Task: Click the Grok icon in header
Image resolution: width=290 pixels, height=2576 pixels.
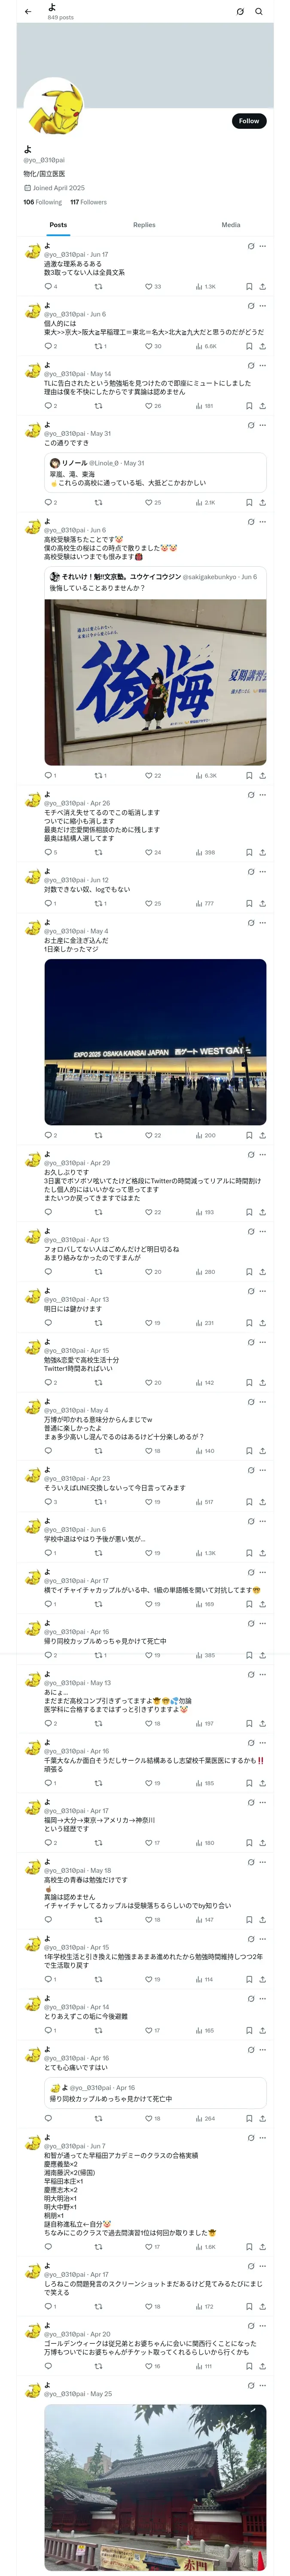Action: pos(240,12)
